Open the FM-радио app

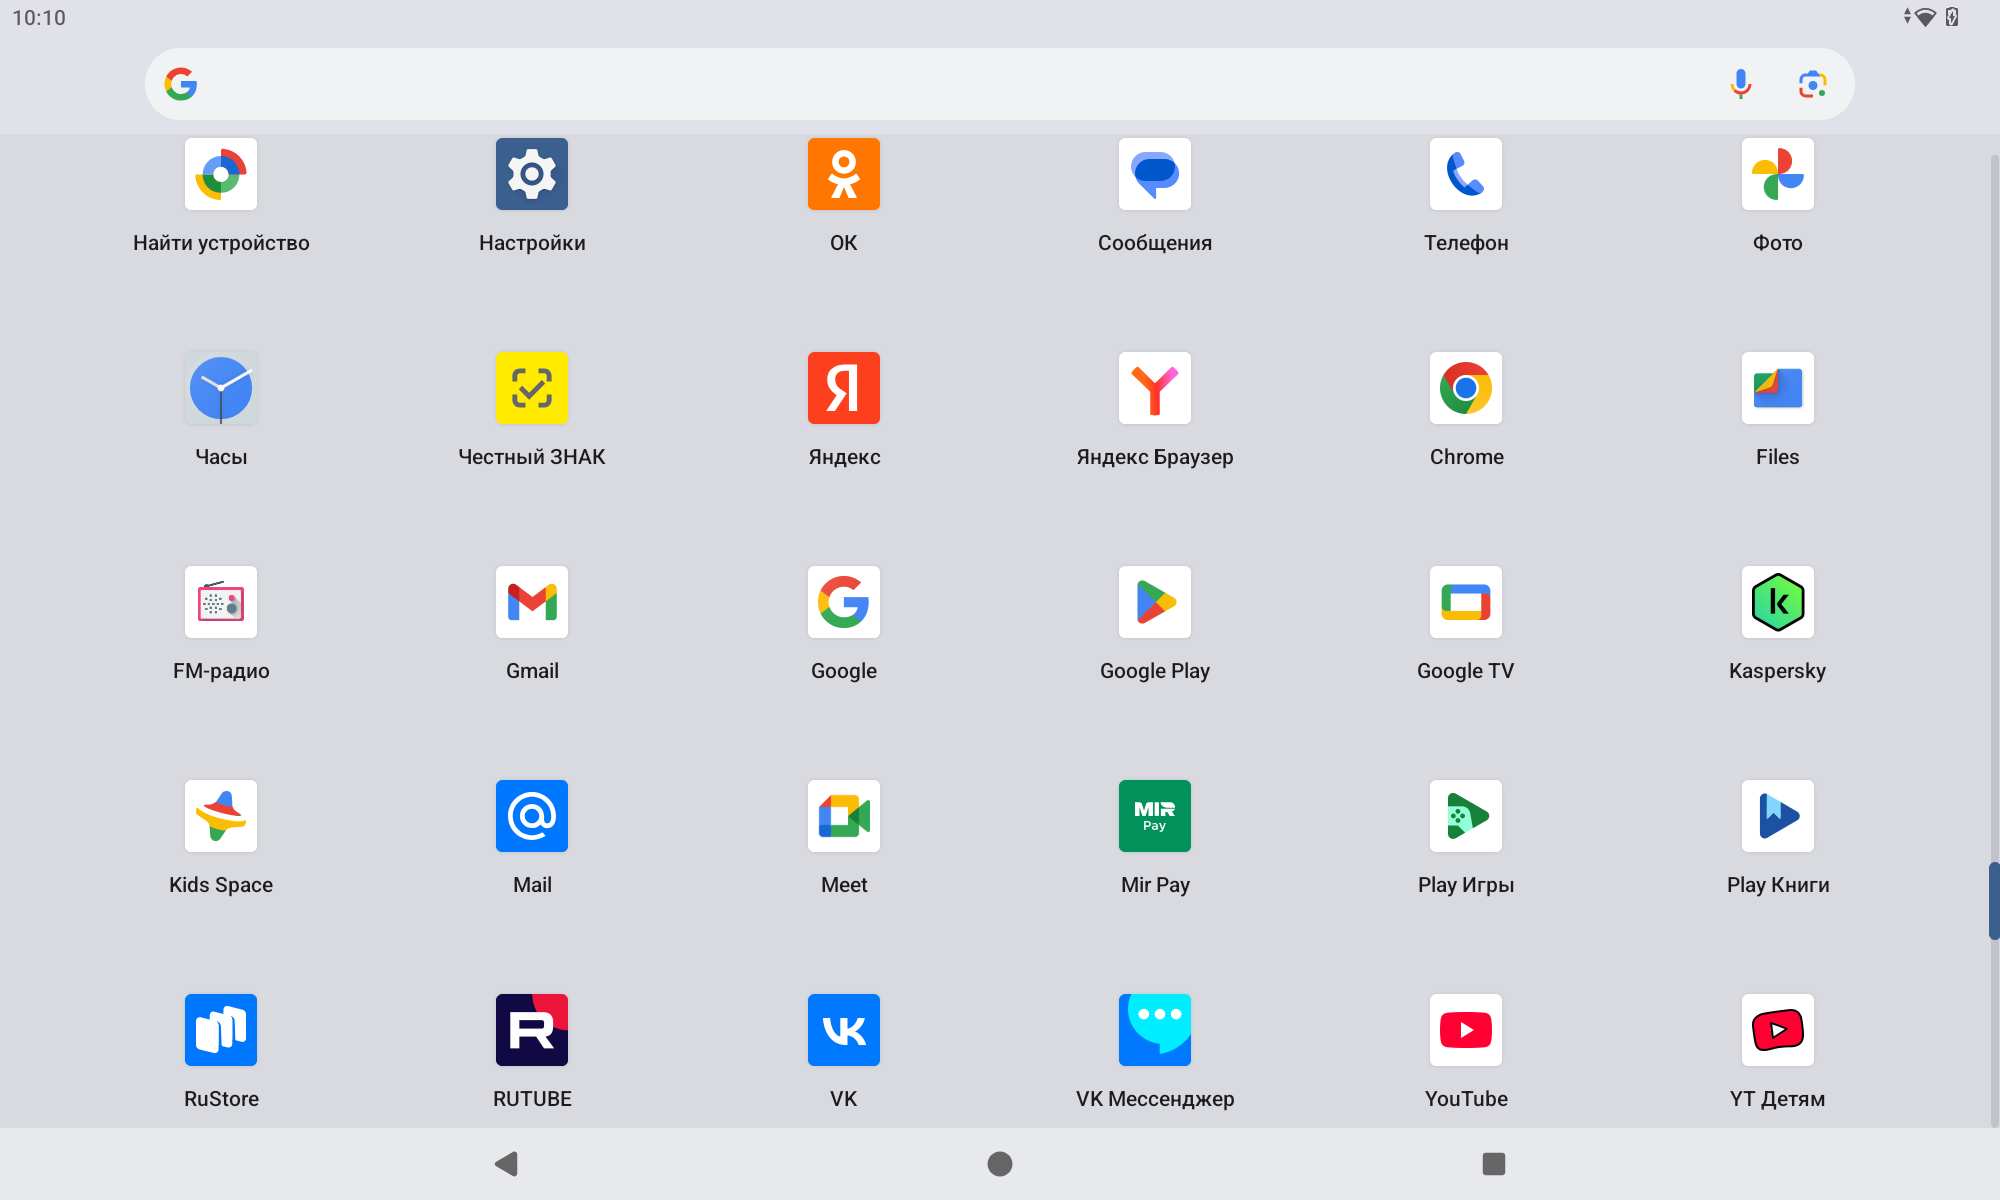click(221, 602)
